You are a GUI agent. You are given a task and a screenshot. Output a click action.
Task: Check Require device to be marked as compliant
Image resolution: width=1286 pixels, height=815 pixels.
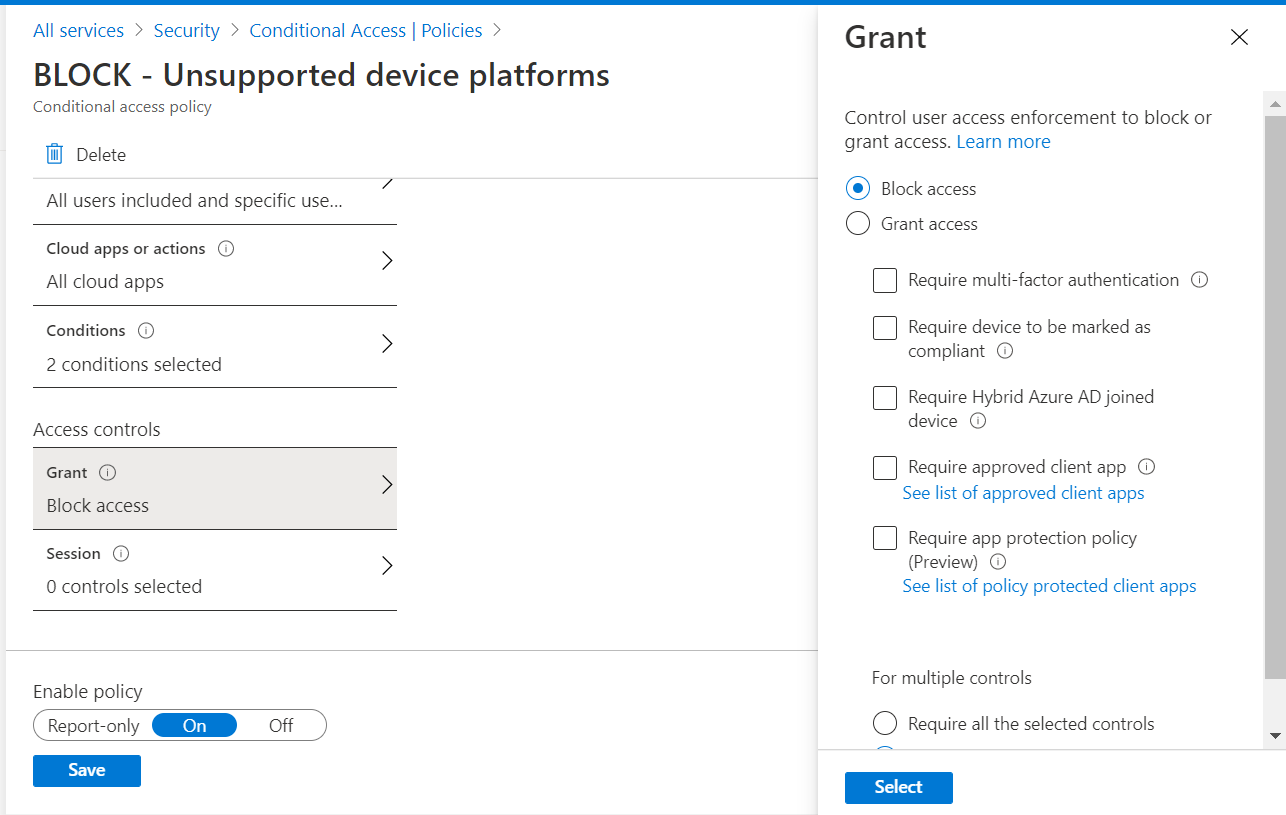885,328
